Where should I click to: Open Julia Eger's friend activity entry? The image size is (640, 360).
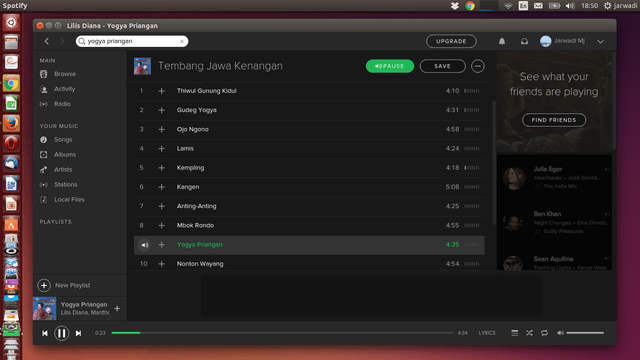coord(554,178)
